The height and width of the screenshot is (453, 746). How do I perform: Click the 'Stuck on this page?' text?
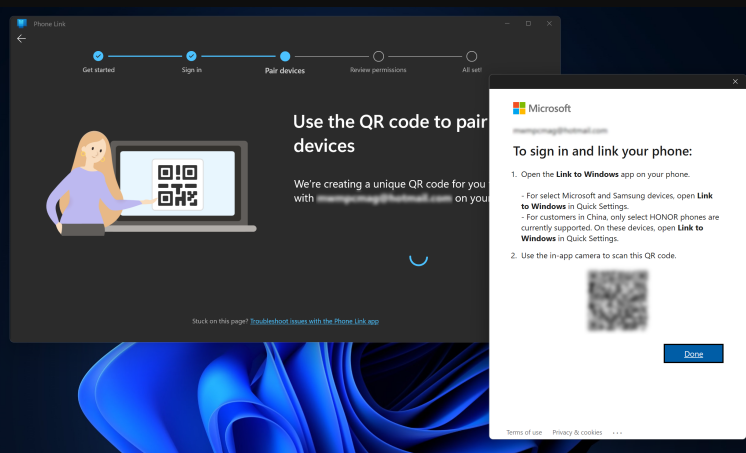(x=220, y=321)
